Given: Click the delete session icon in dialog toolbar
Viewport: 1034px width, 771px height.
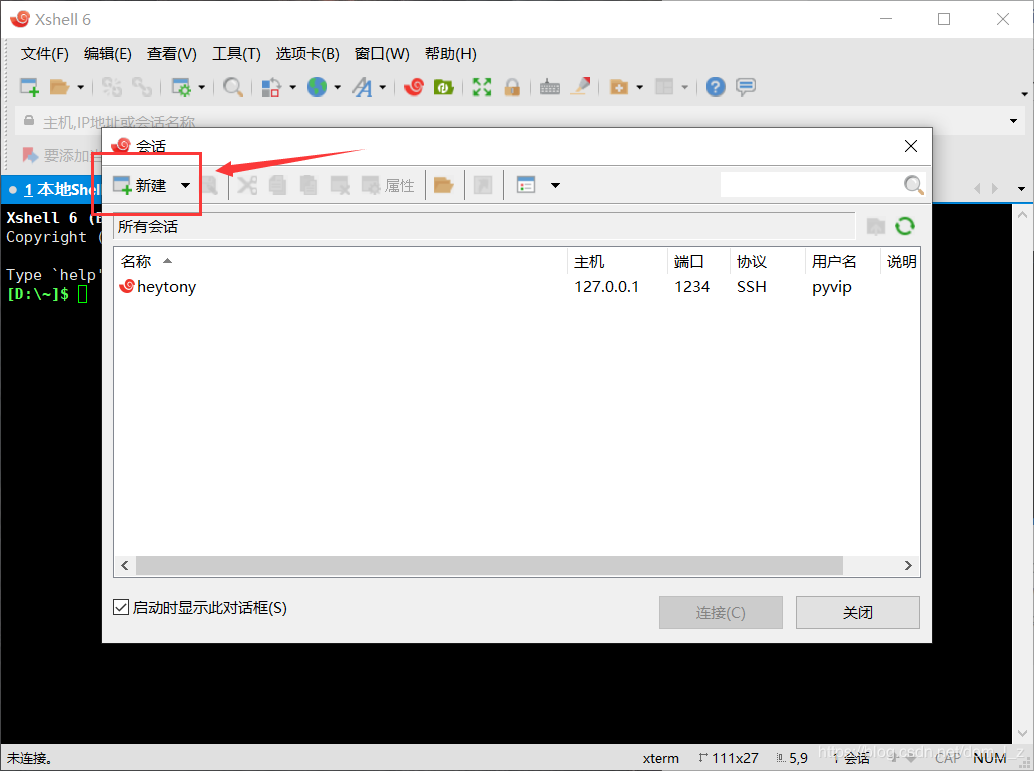Looking at the screenshot, I should [340, 185].
